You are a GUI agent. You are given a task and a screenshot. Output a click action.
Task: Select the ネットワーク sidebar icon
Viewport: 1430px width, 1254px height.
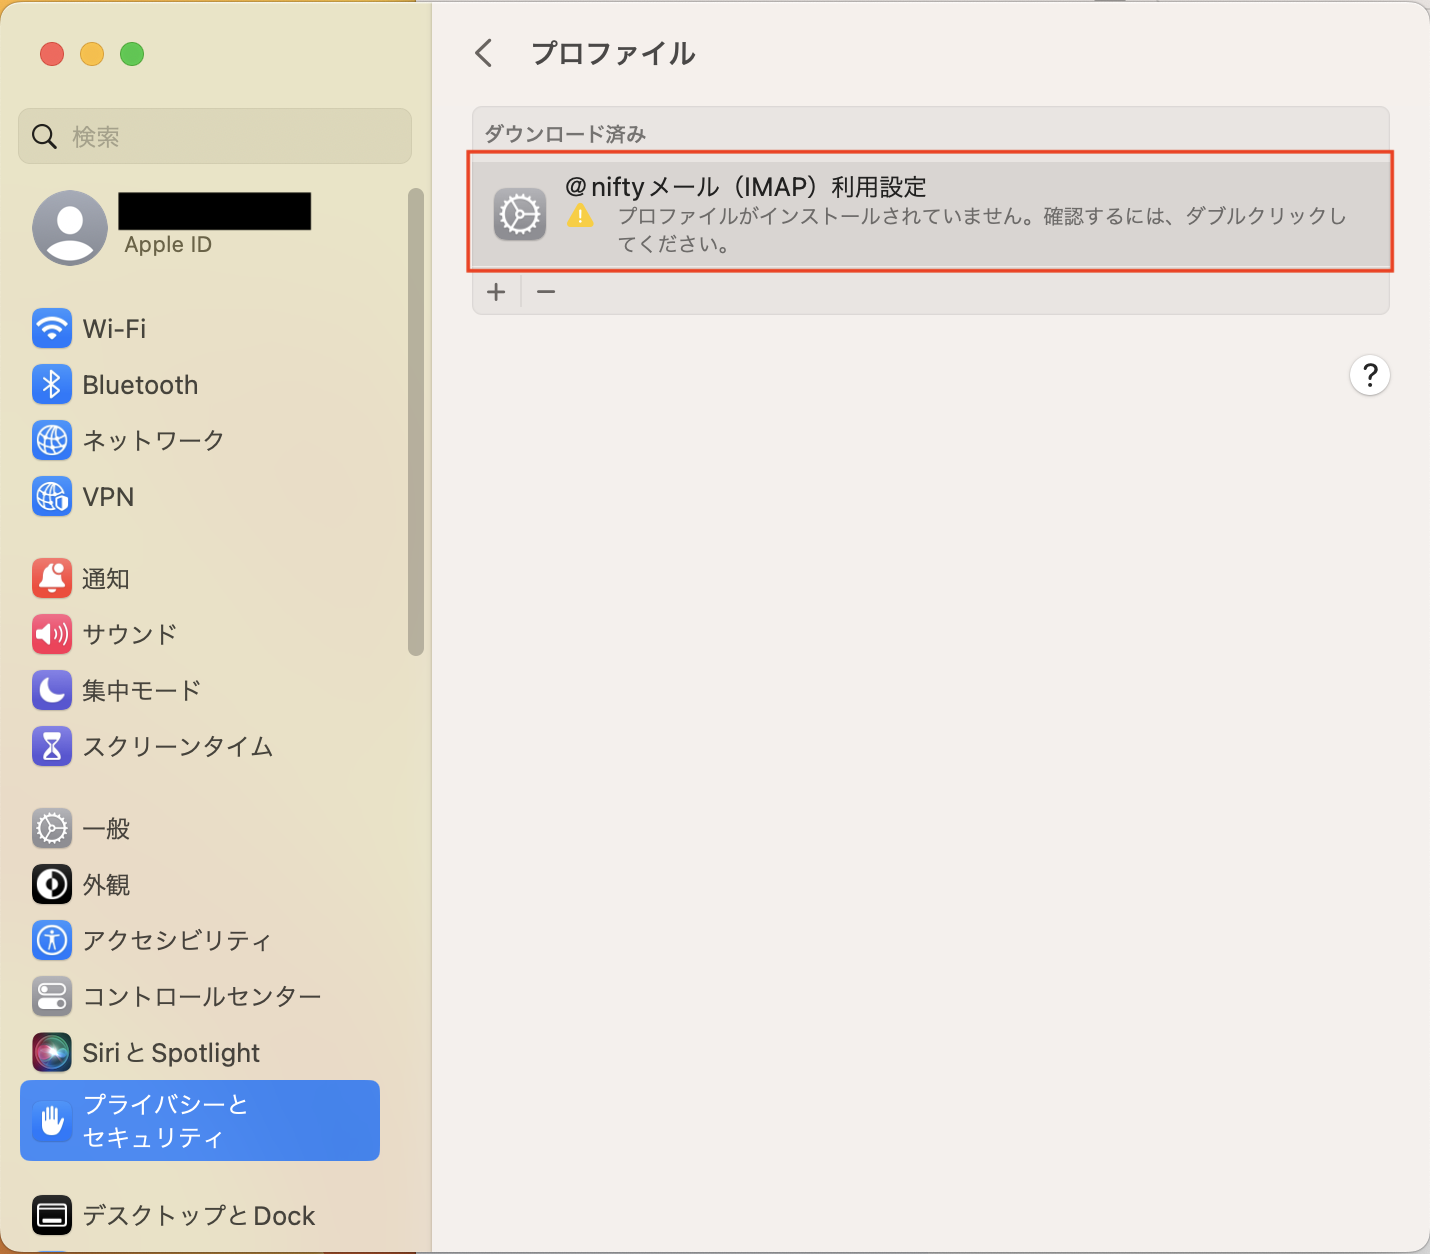[x=152, y=440]
